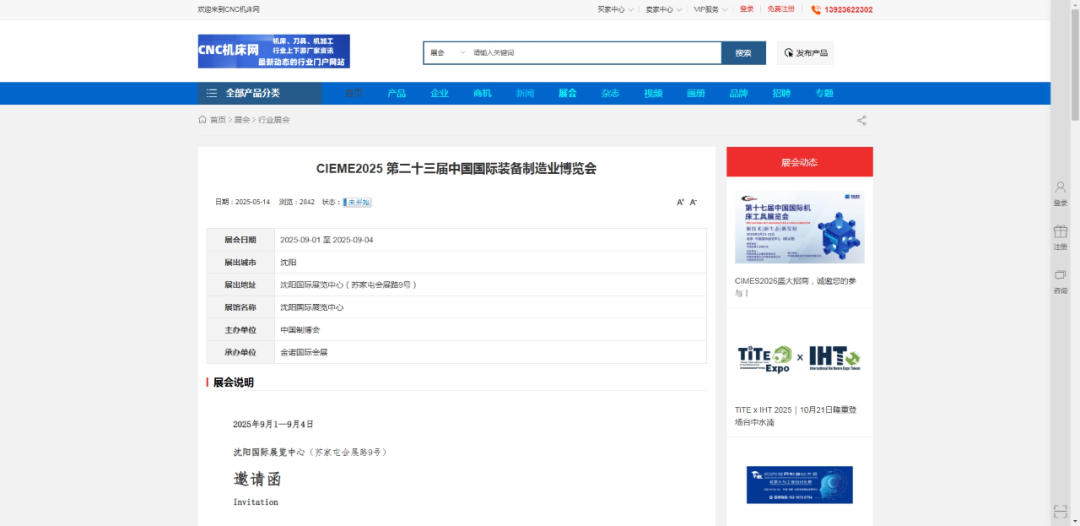The width and height of the screenshot is (1080, 526).
Task: Click the 展会日期 row label
Action: [240, 240]
